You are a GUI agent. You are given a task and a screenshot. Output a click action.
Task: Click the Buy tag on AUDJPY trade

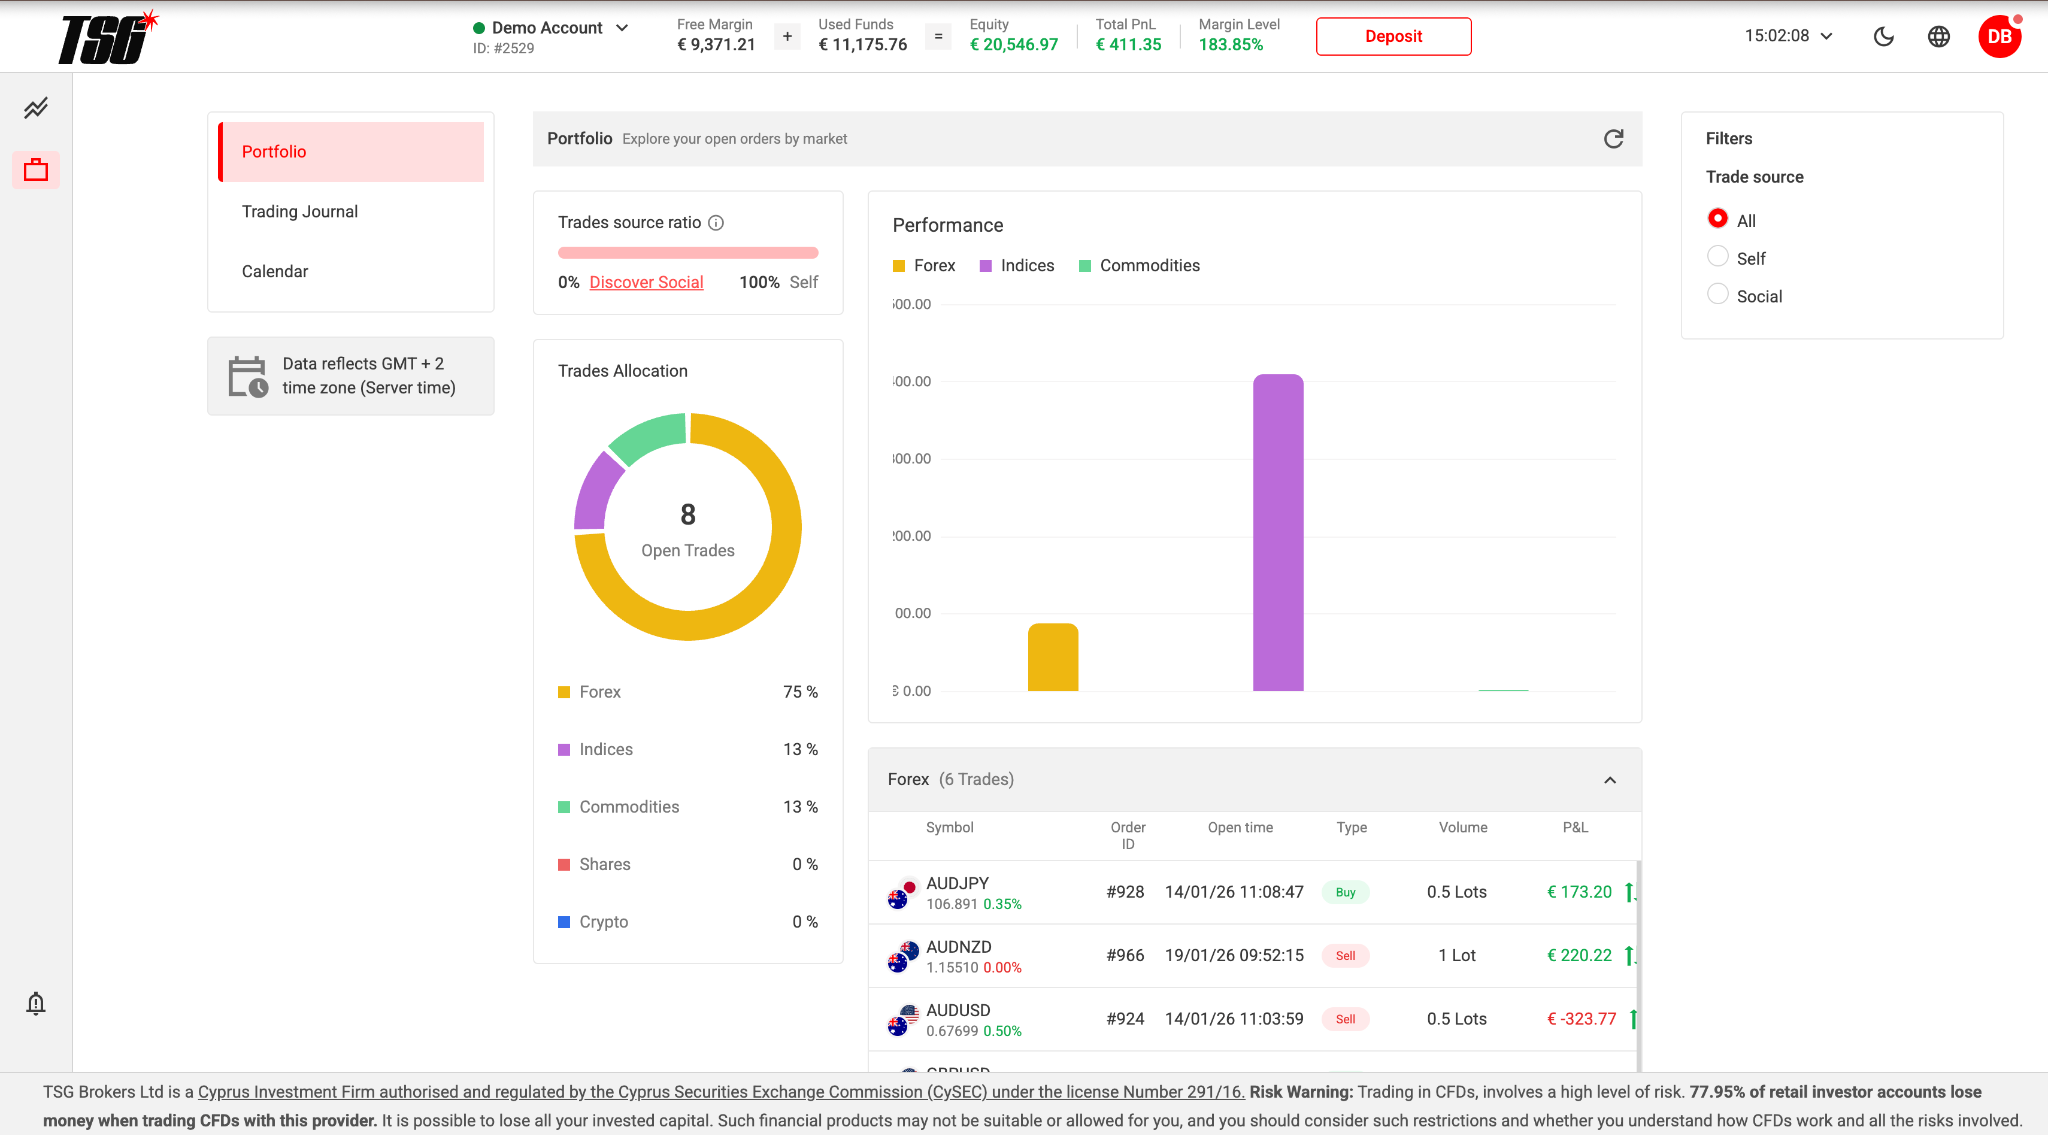click(1345, 893)
